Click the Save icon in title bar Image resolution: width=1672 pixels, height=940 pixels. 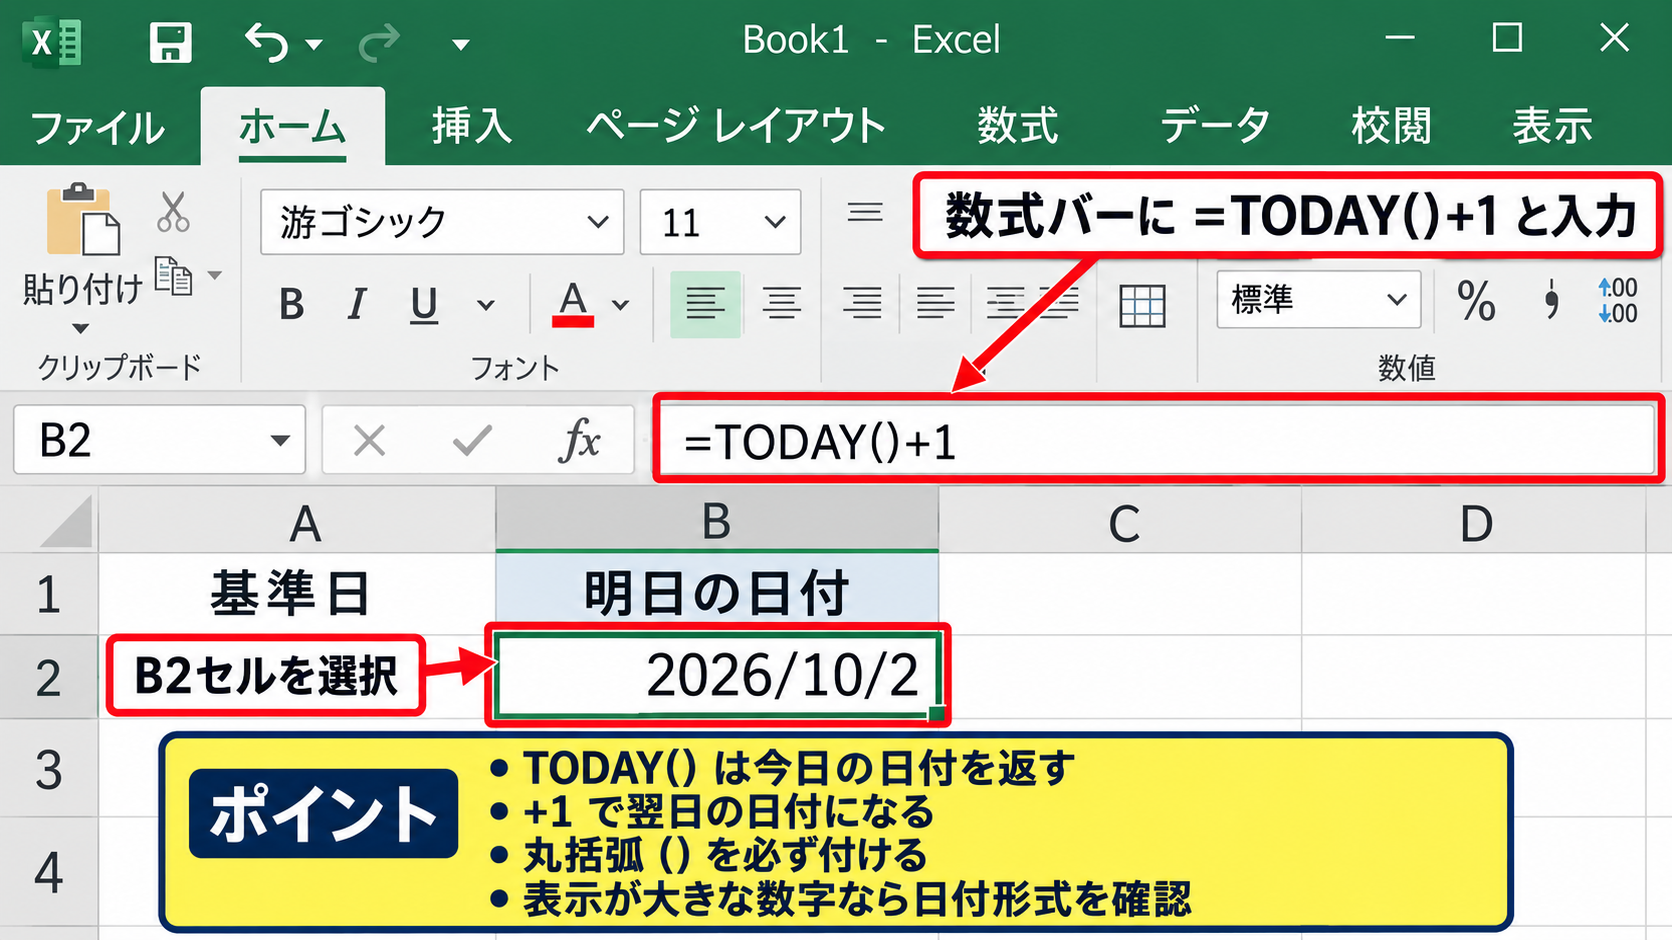[170, 42]
